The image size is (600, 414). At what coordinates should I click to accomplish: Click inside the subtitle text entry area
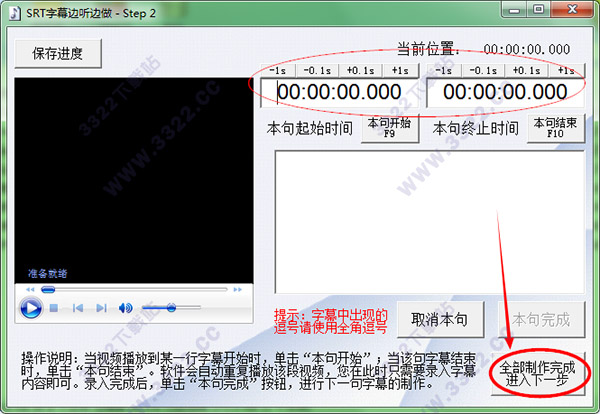tap(429, 222)
